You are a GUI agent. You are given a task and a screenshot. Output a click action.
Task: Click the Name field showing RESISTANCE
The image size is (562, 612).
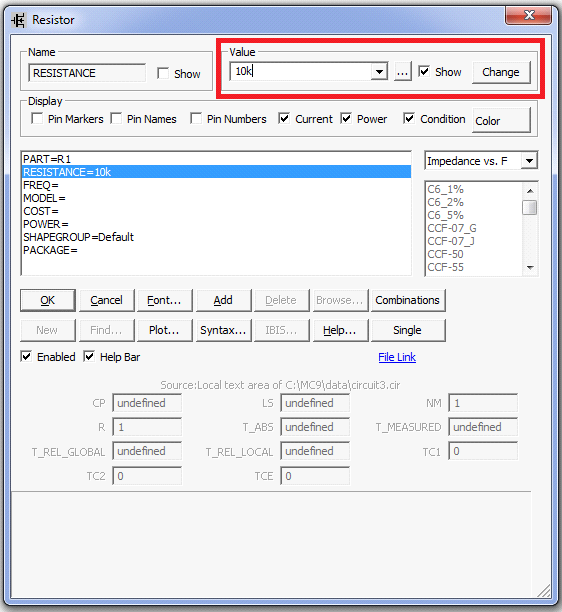tap(87, 73)
